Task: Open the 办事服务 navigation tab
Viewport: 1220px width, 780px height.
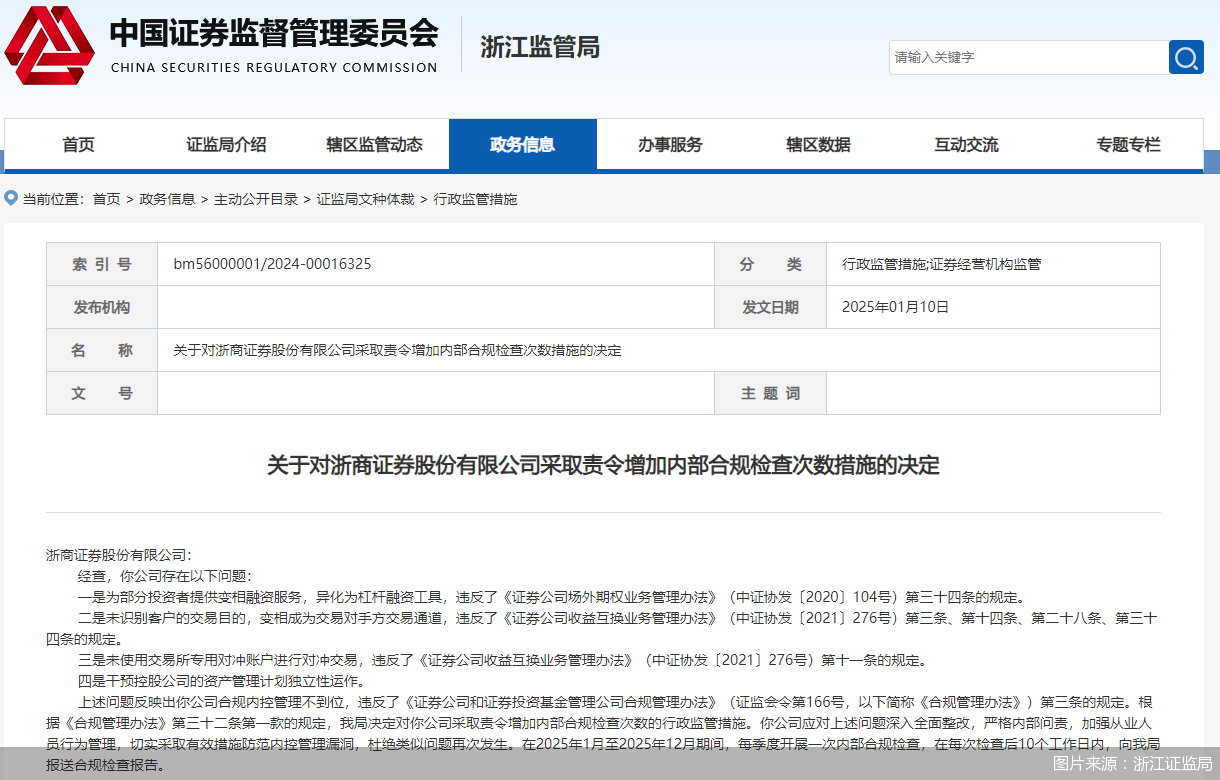Action: coord(671,145)
